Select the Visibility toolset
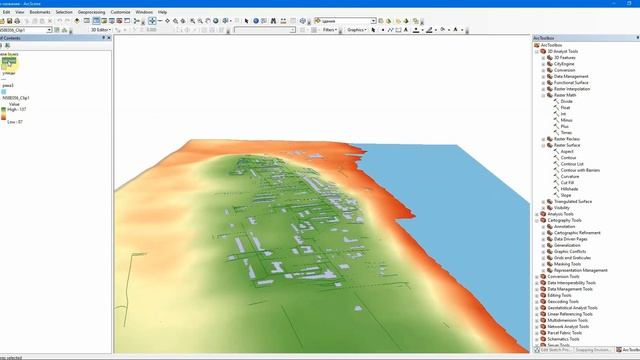 (x=562, y=208)
